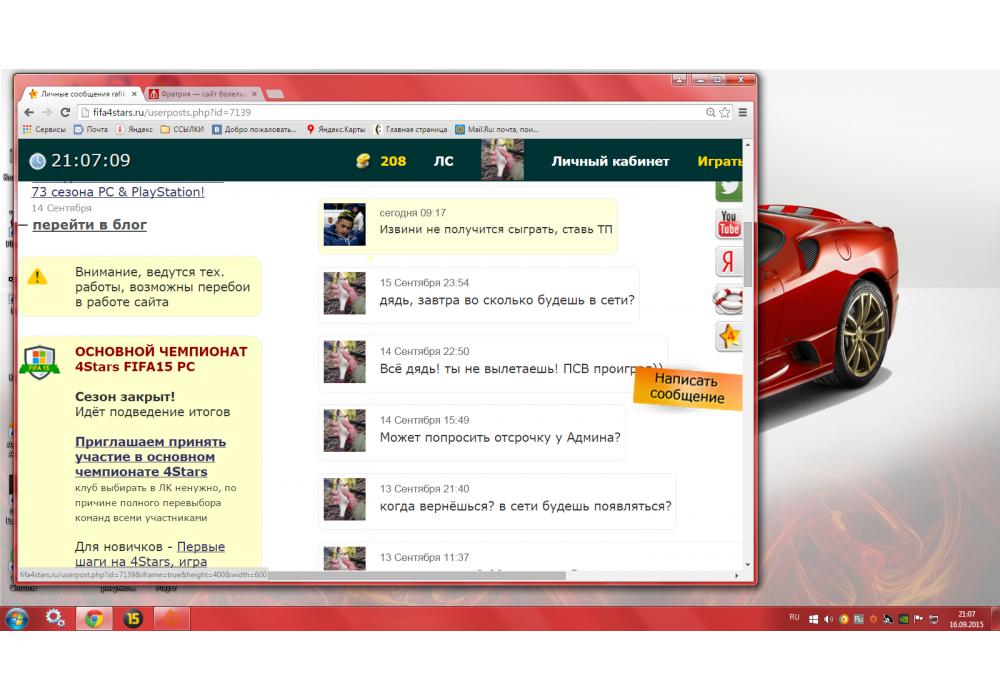Open the Windows Start menu

coord(17,618)
